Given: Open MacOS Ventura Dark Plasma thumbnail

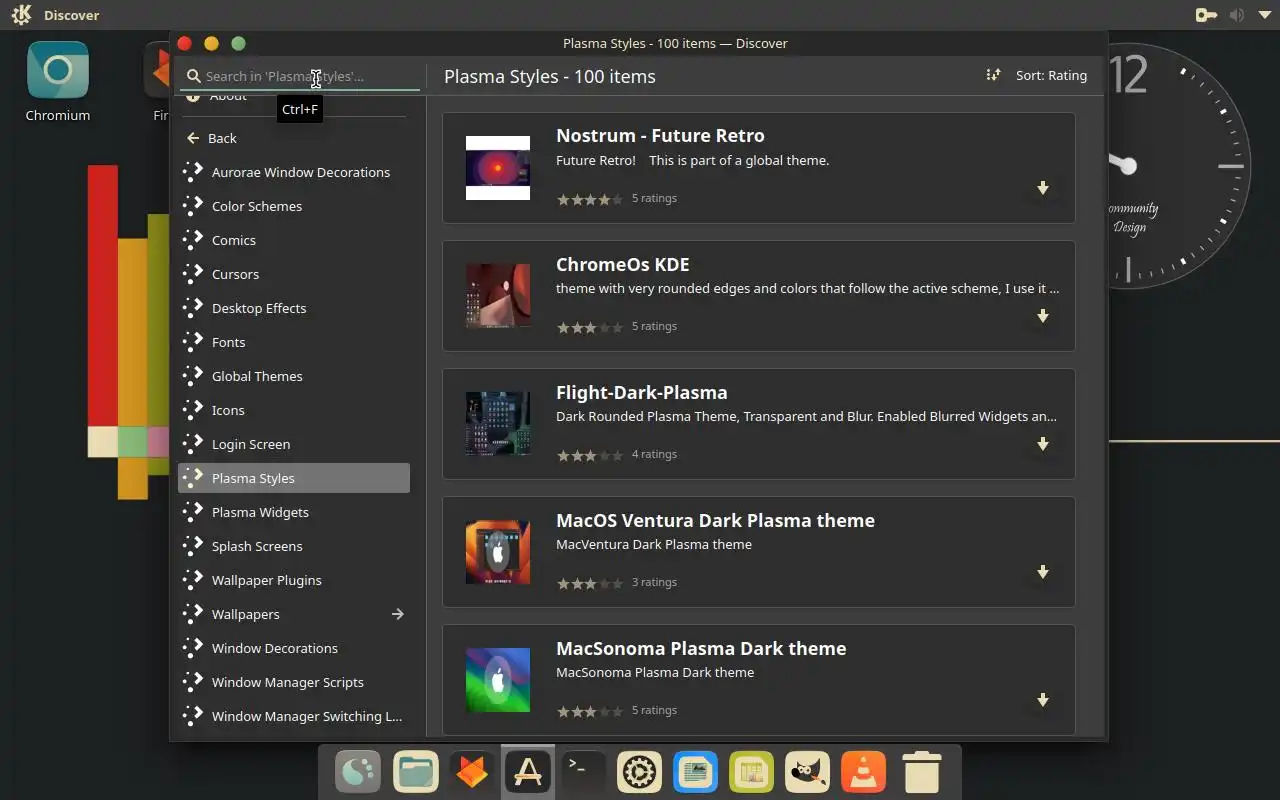Looking at the screenshot, I should [x=498, y=552].
